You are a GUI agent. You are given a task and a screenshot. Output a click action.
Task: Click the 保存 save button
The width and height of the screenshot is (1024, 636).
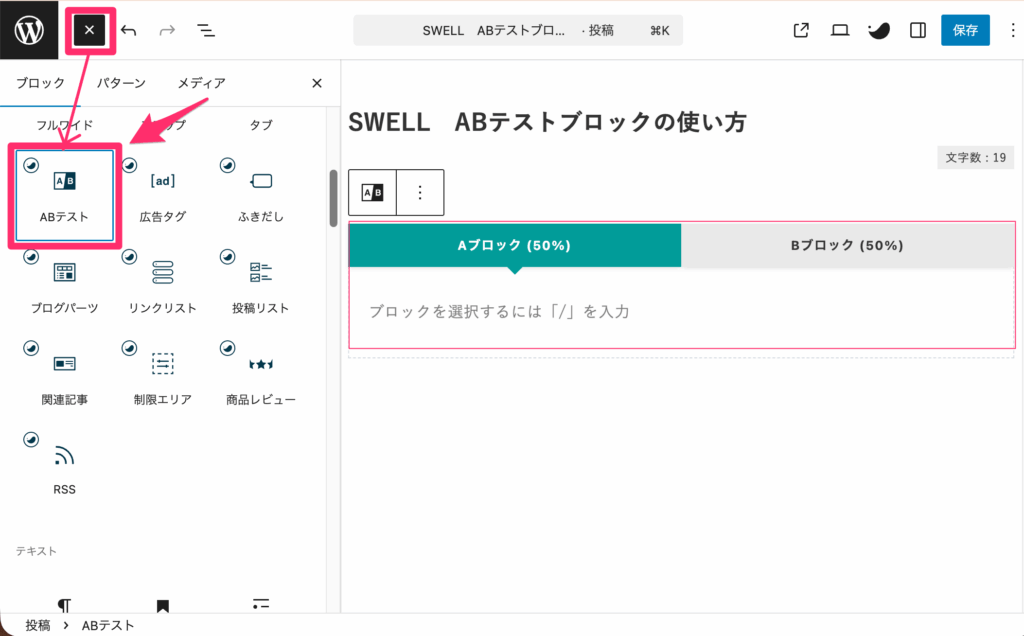click(x=965, y=30)
